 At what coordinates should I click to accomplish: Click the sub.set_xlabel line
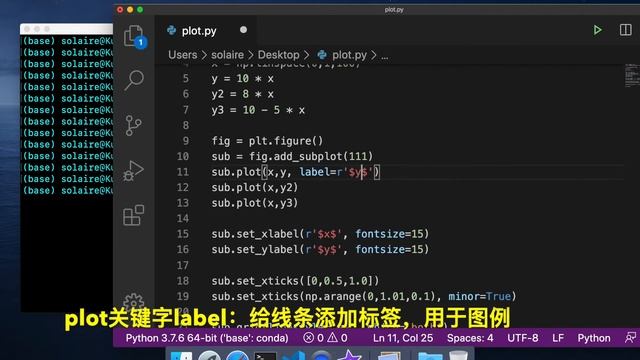point(320,234)
